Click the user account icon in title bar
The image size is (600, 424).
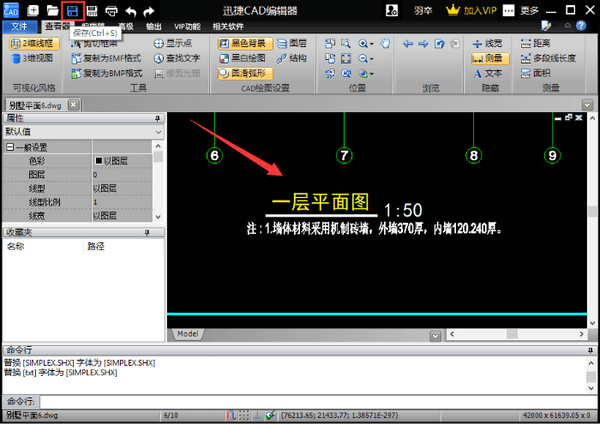click(391, 10)
